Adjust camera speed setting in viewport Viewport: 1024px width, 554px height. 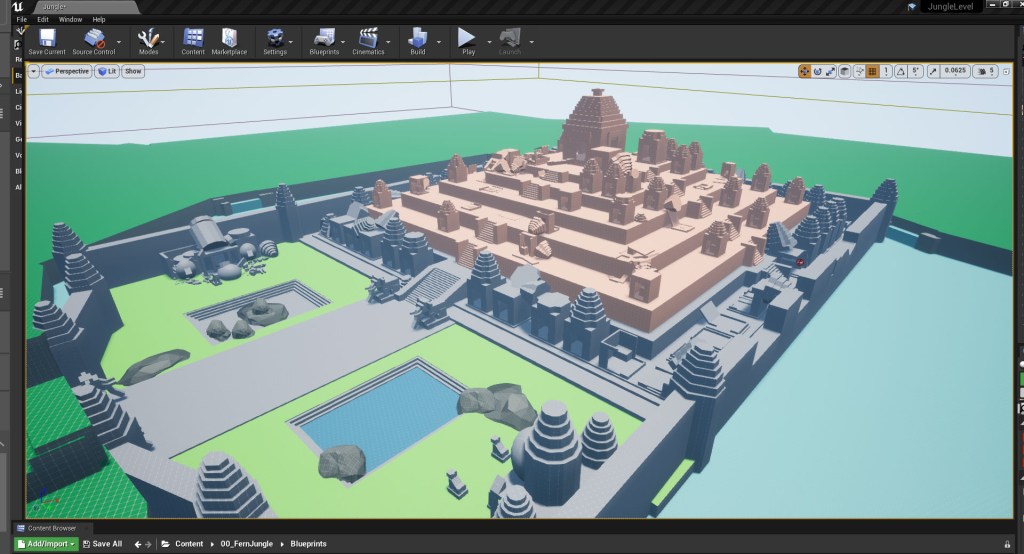click(984, 71)
